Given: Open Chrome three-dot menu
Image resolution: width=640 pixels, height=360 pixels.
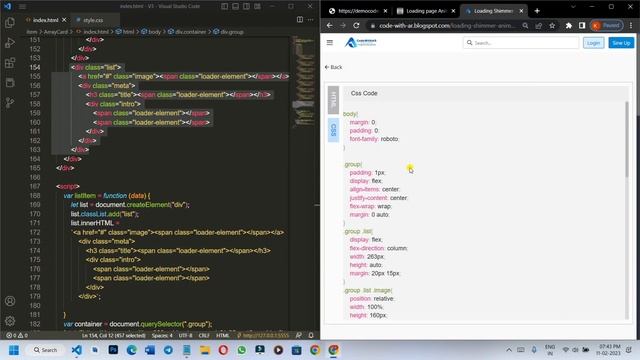Looking at the screenshot, I should [x=631, y=25].
